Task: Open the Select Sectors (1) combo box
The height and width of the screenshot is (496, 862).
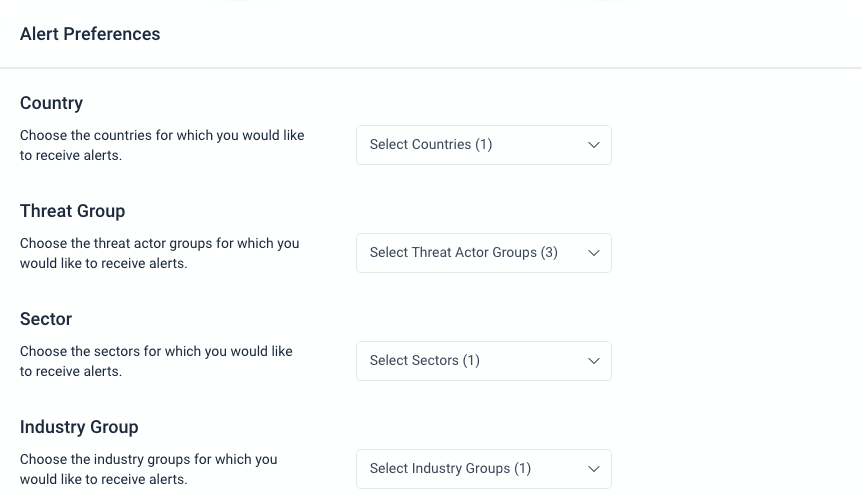Action: click(483, 361)
